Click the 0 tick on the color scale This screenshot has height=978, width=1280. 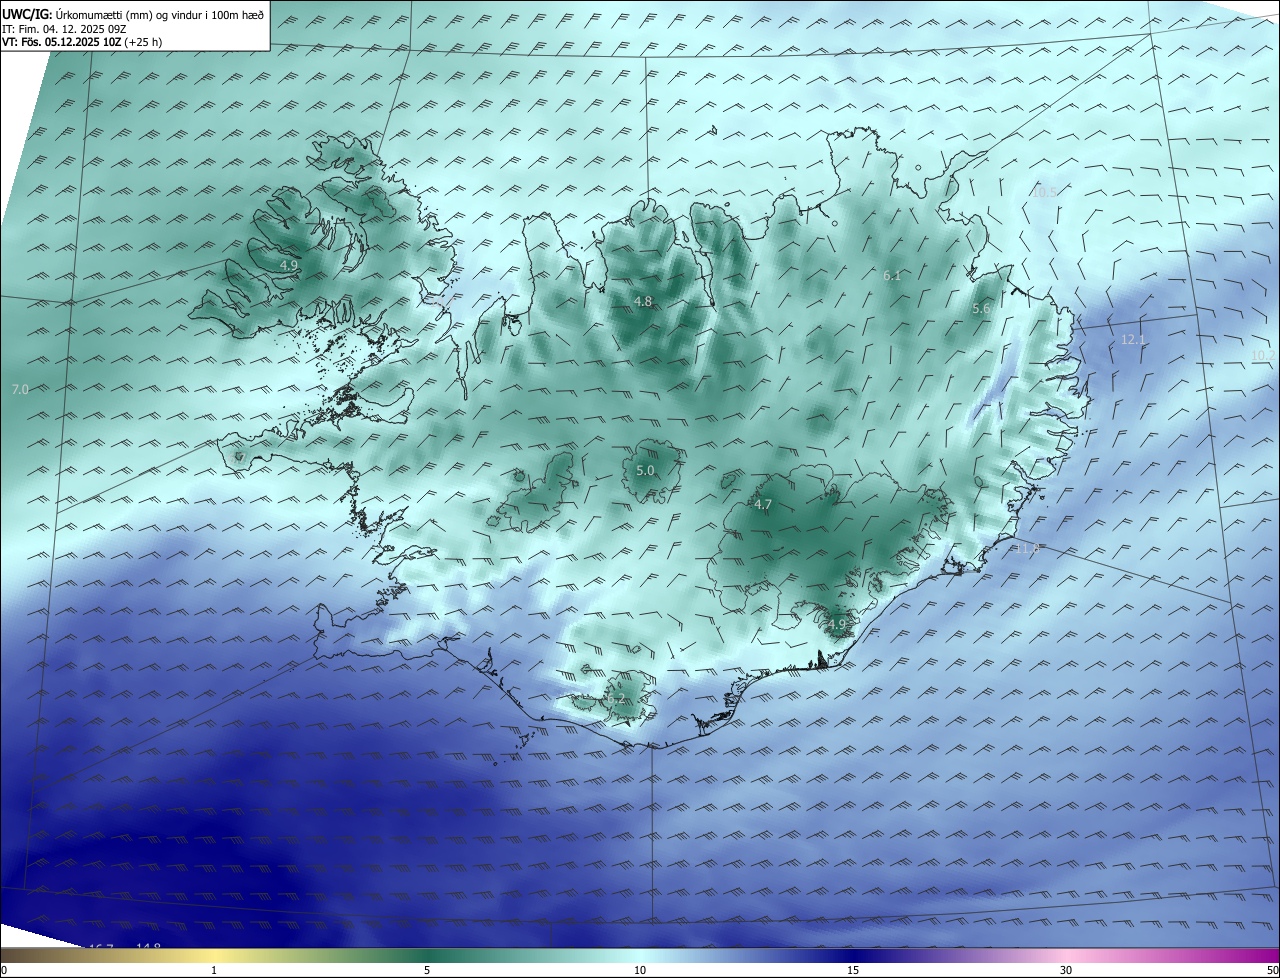tap(4, 970)
